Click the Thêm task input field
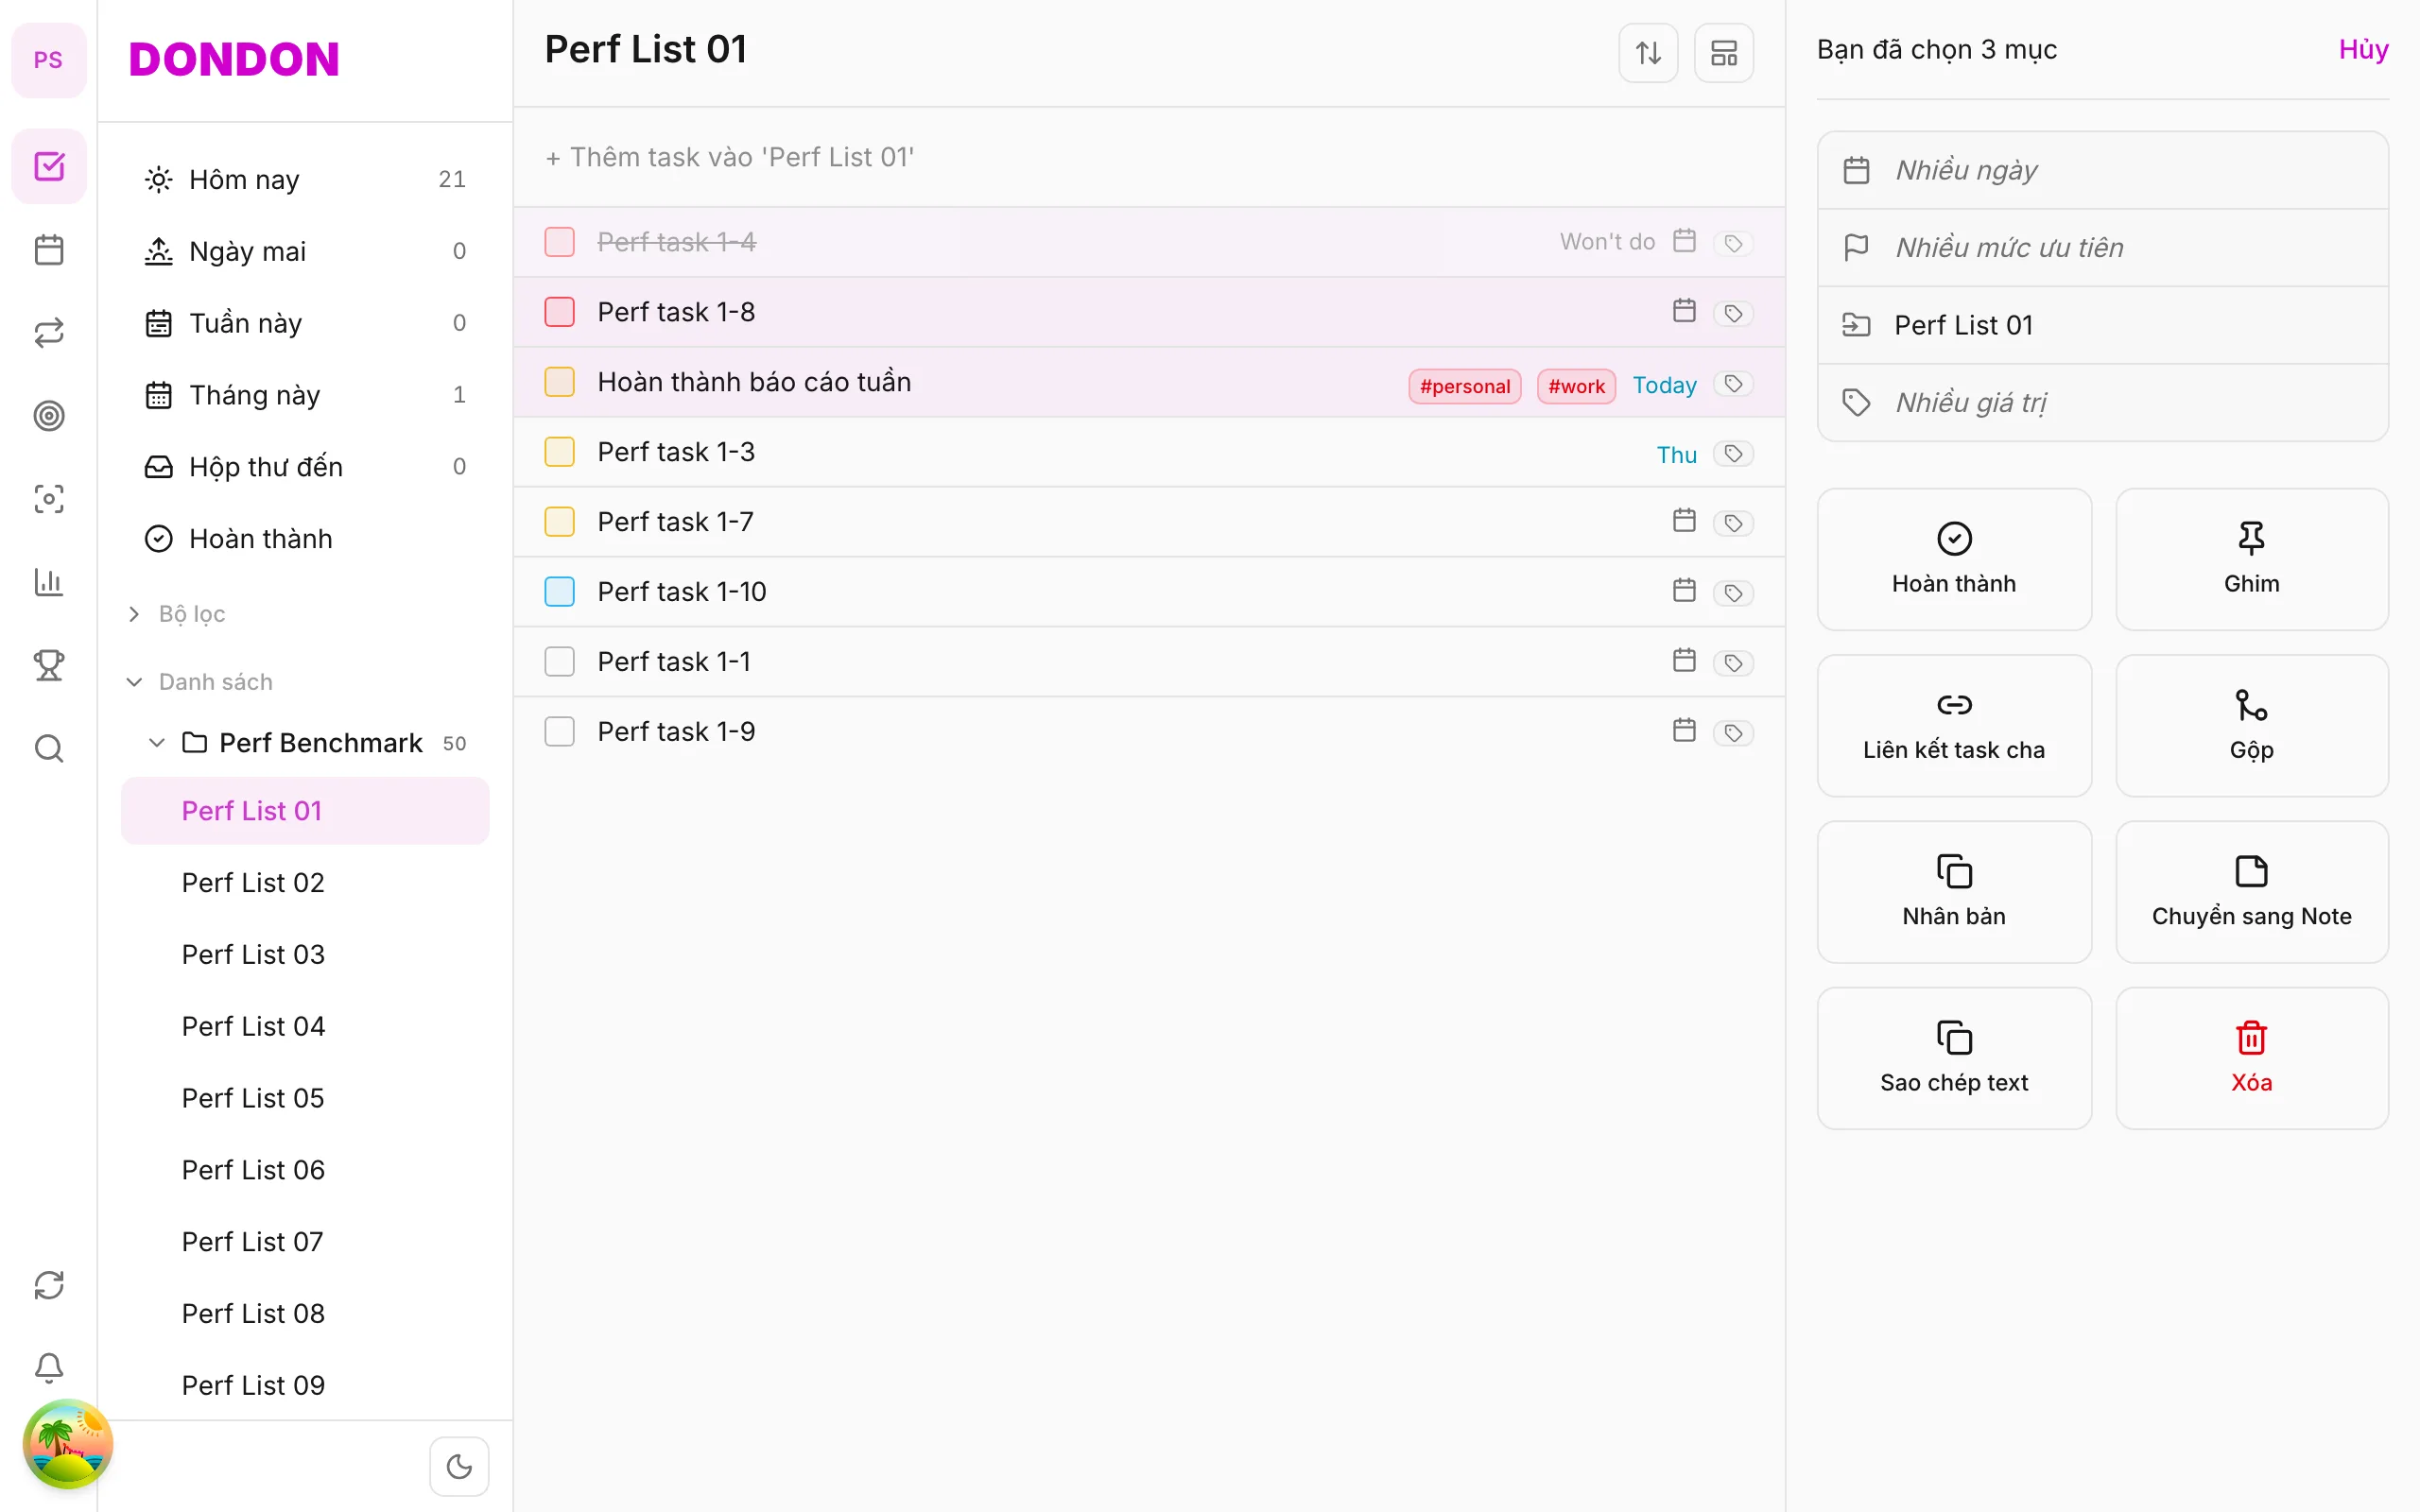This screenshot has height=1512, width=2420. [1149, 157]
